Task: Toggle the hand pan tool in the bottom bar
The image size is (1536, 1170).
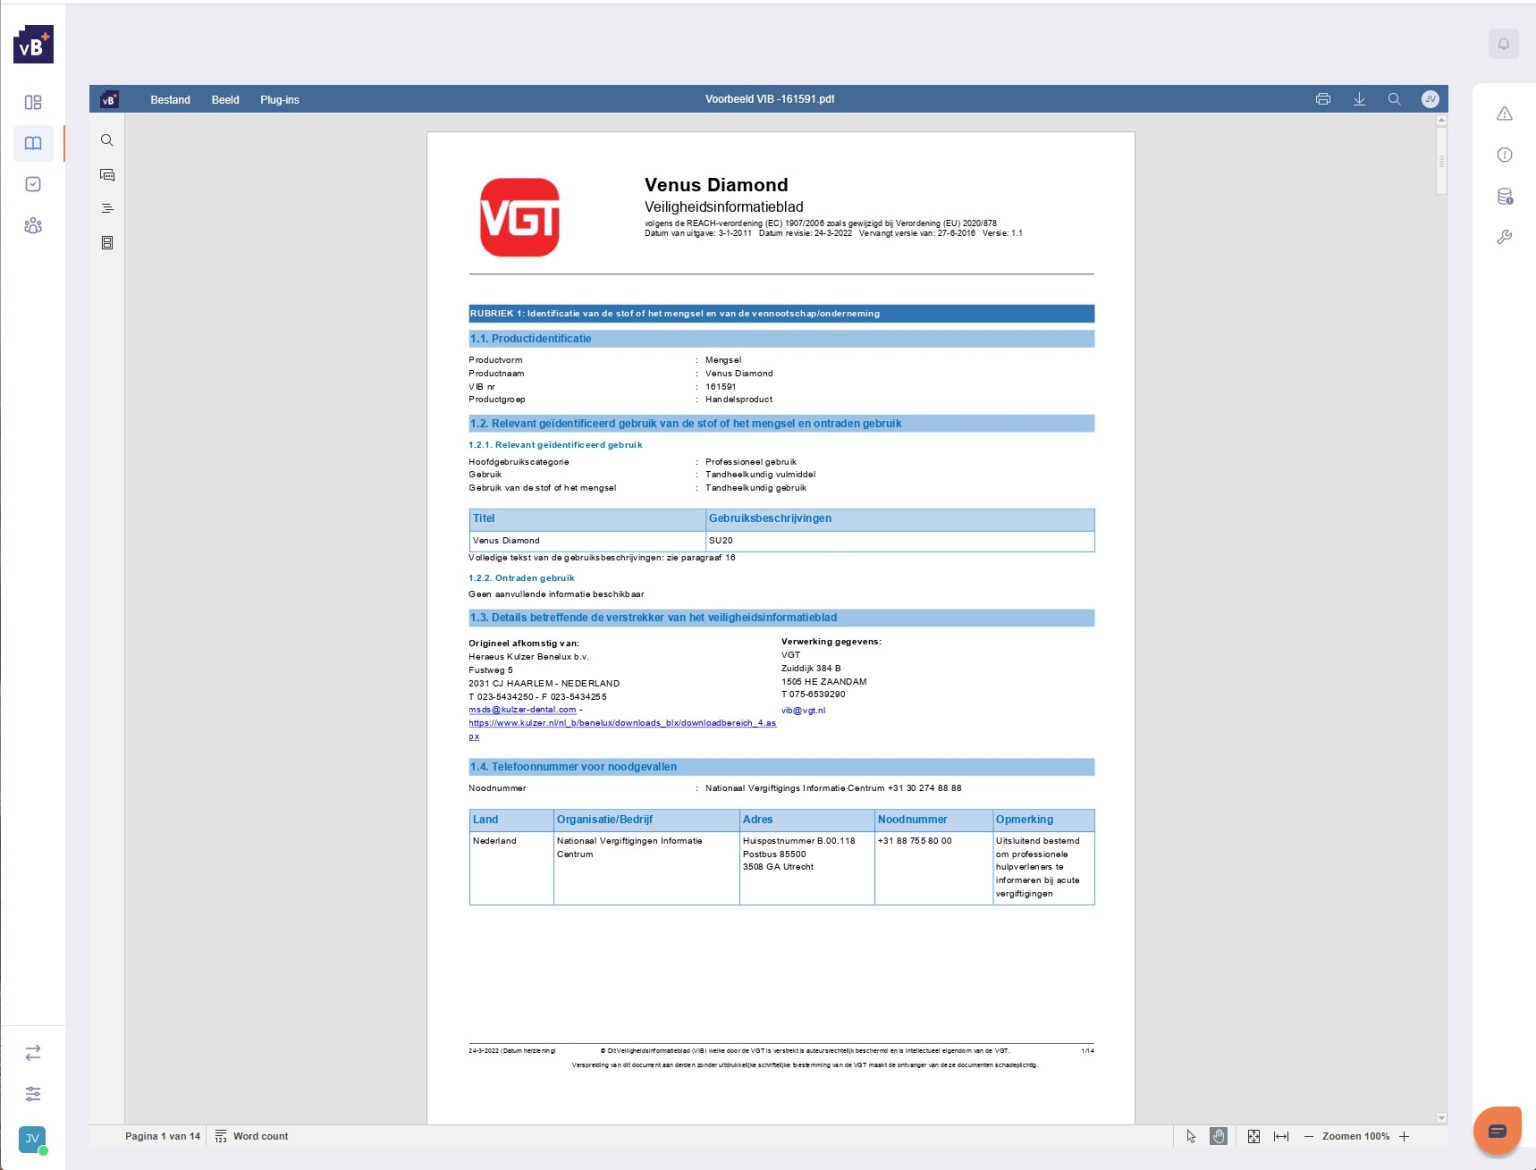Action: coord(1218,1136)
